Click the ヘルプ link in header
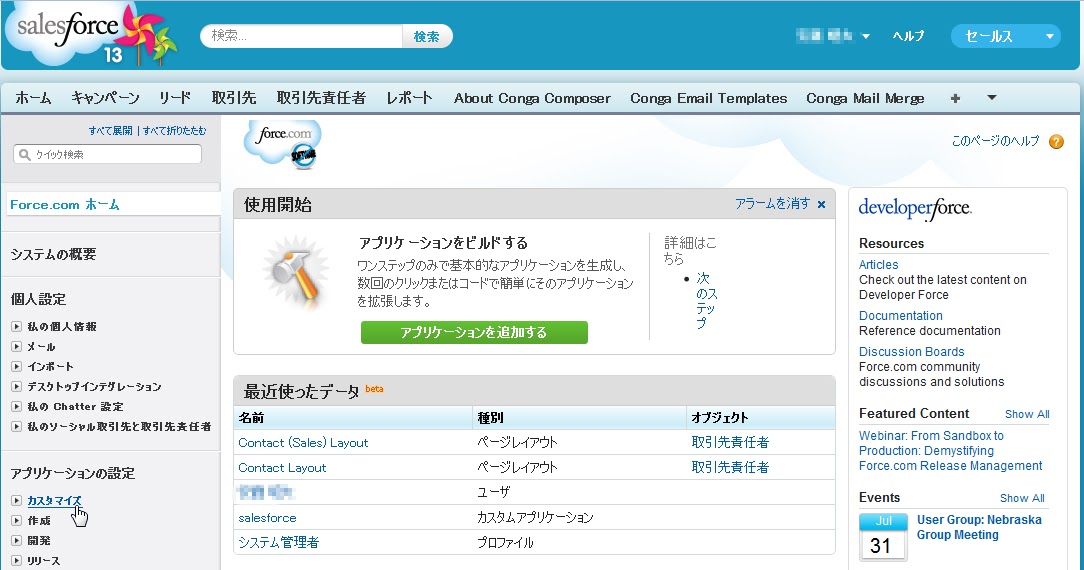1084x570 pixels. tap(908, 36)
